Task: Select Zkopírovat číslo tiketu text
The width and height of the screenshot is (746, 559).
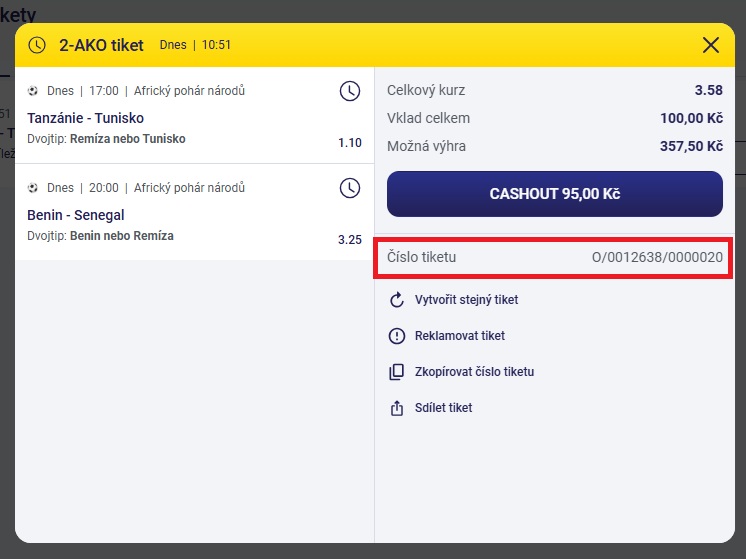Action: (474, 372)
